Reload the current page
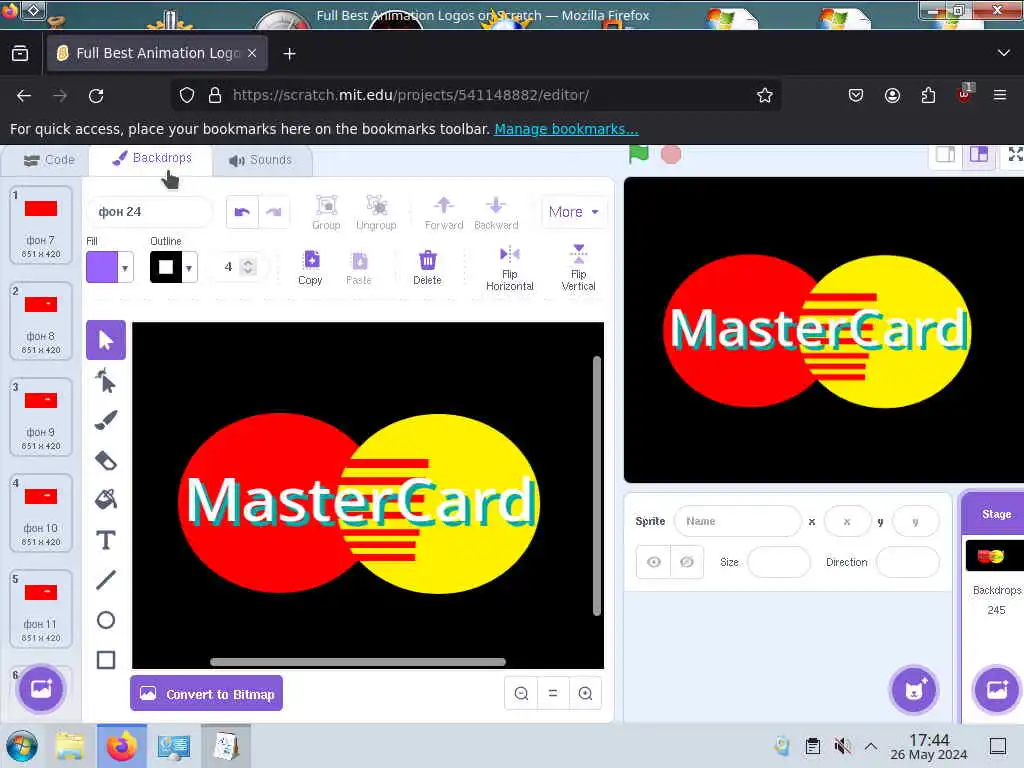The height and width of the screenshot is (768, 1024). (96, 95)
